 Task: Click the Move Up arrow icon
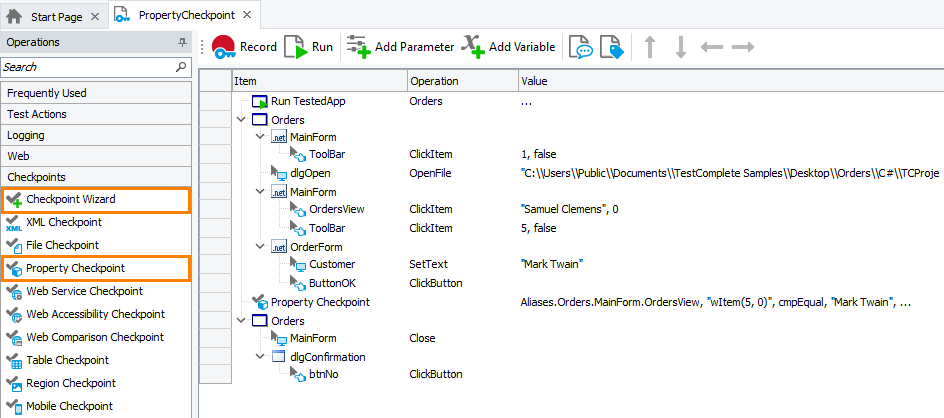(x=649, y=47)
